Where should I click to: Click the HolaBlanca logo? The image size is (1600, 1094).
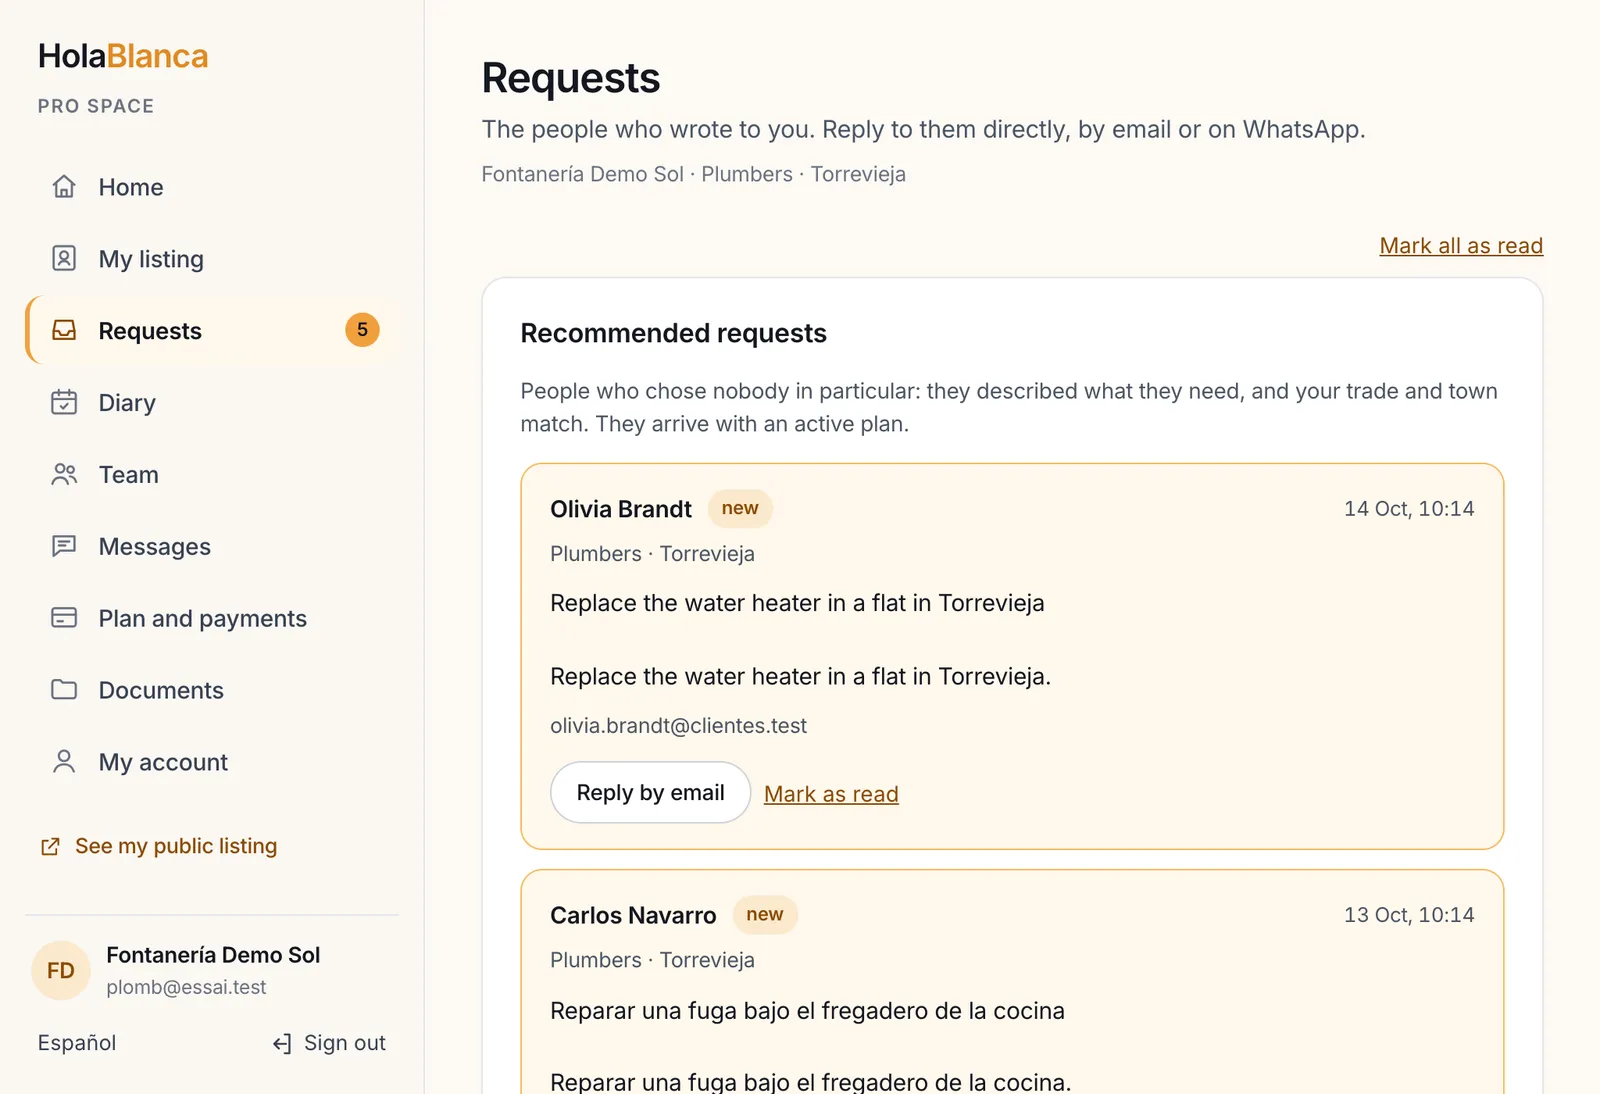123,56
